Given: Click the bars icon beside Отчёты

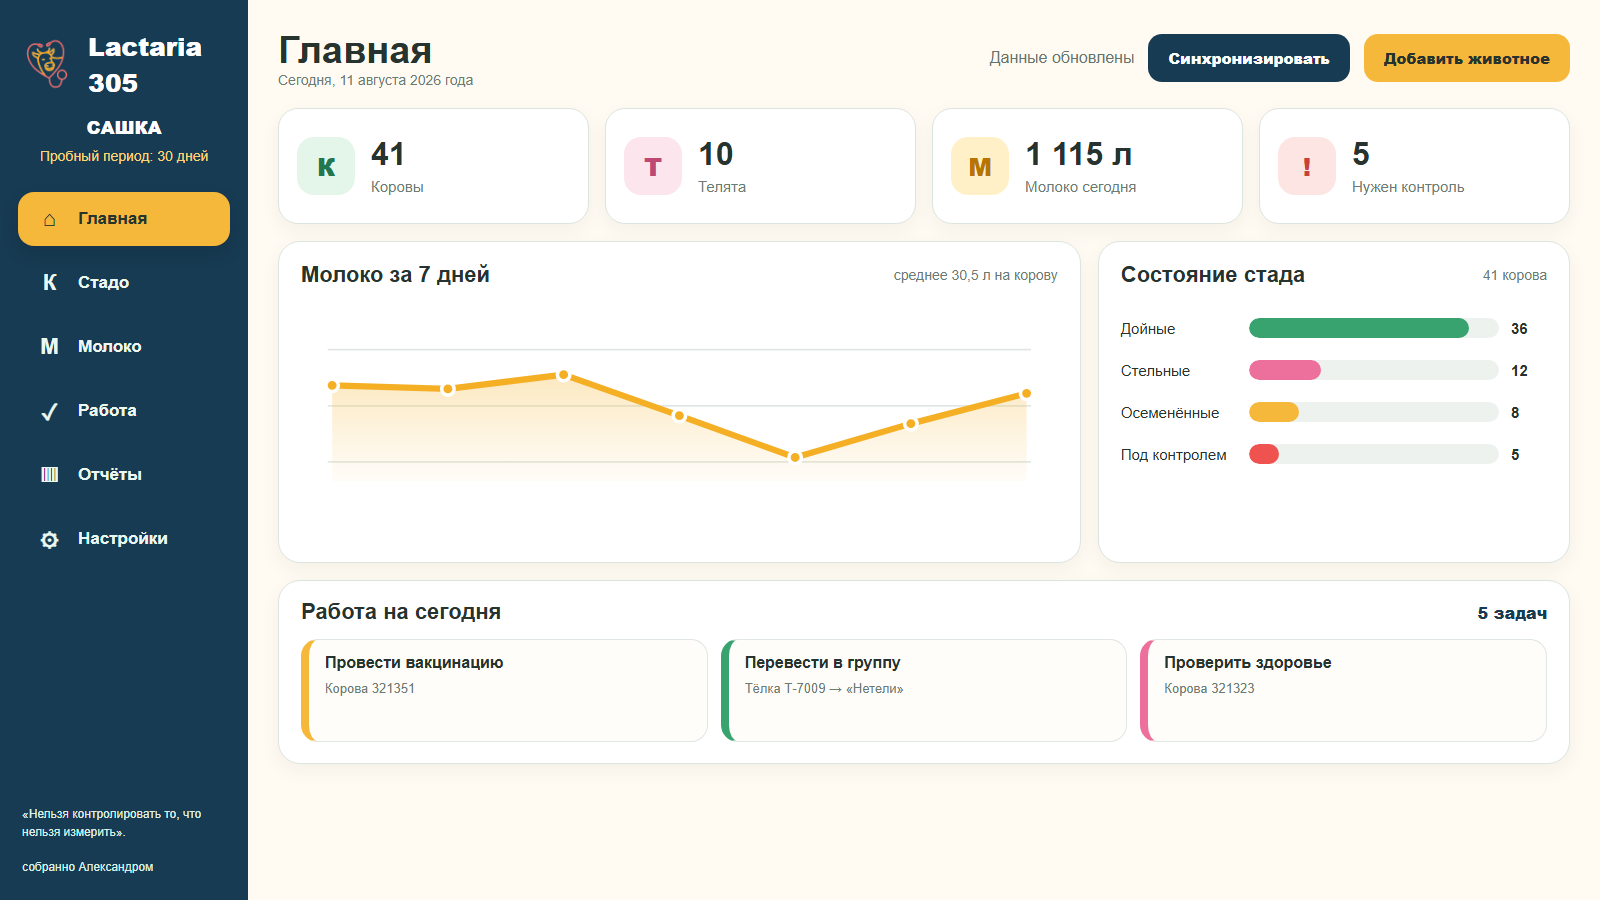Looking at the screenshot, I should [49, 474].
